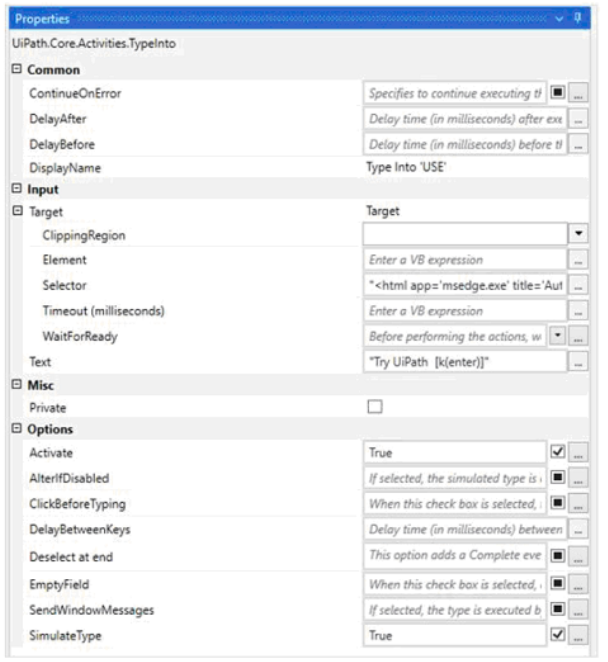
Task: Click the Activate value field
Action: (455, 453)
